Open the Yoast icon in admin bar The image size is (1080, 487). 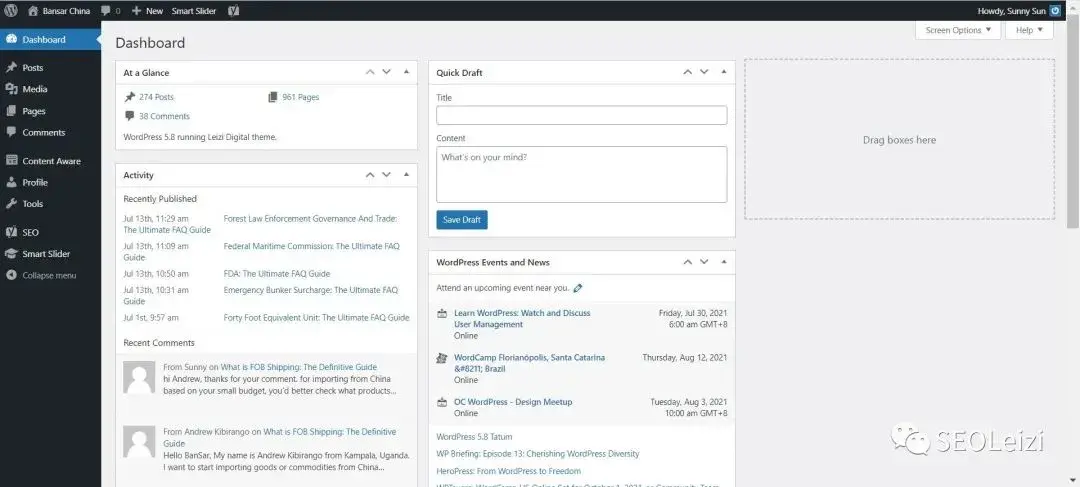click(233, 11)
